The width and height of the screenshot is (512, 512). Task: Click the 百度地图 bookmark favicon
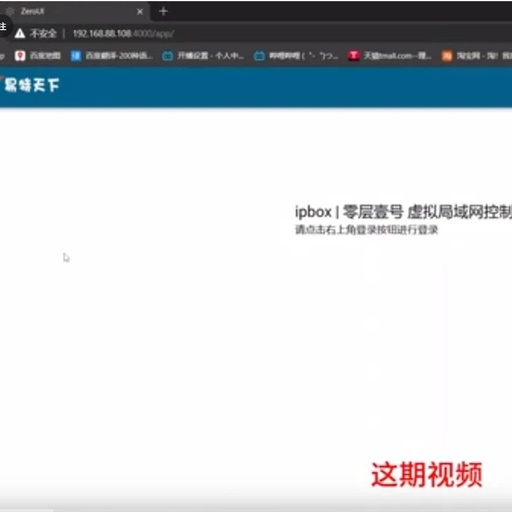pos(20,56)
